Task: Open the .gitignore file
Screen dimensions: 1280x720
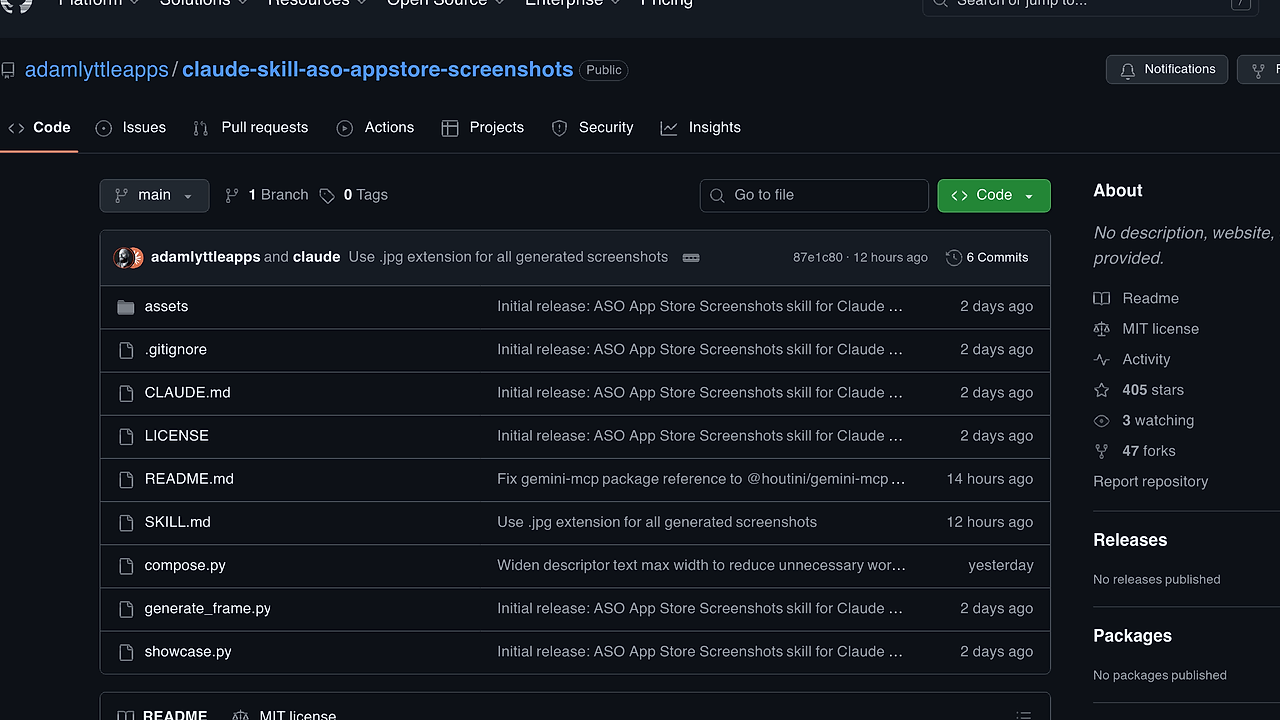Action: click(x=175, y=349)
